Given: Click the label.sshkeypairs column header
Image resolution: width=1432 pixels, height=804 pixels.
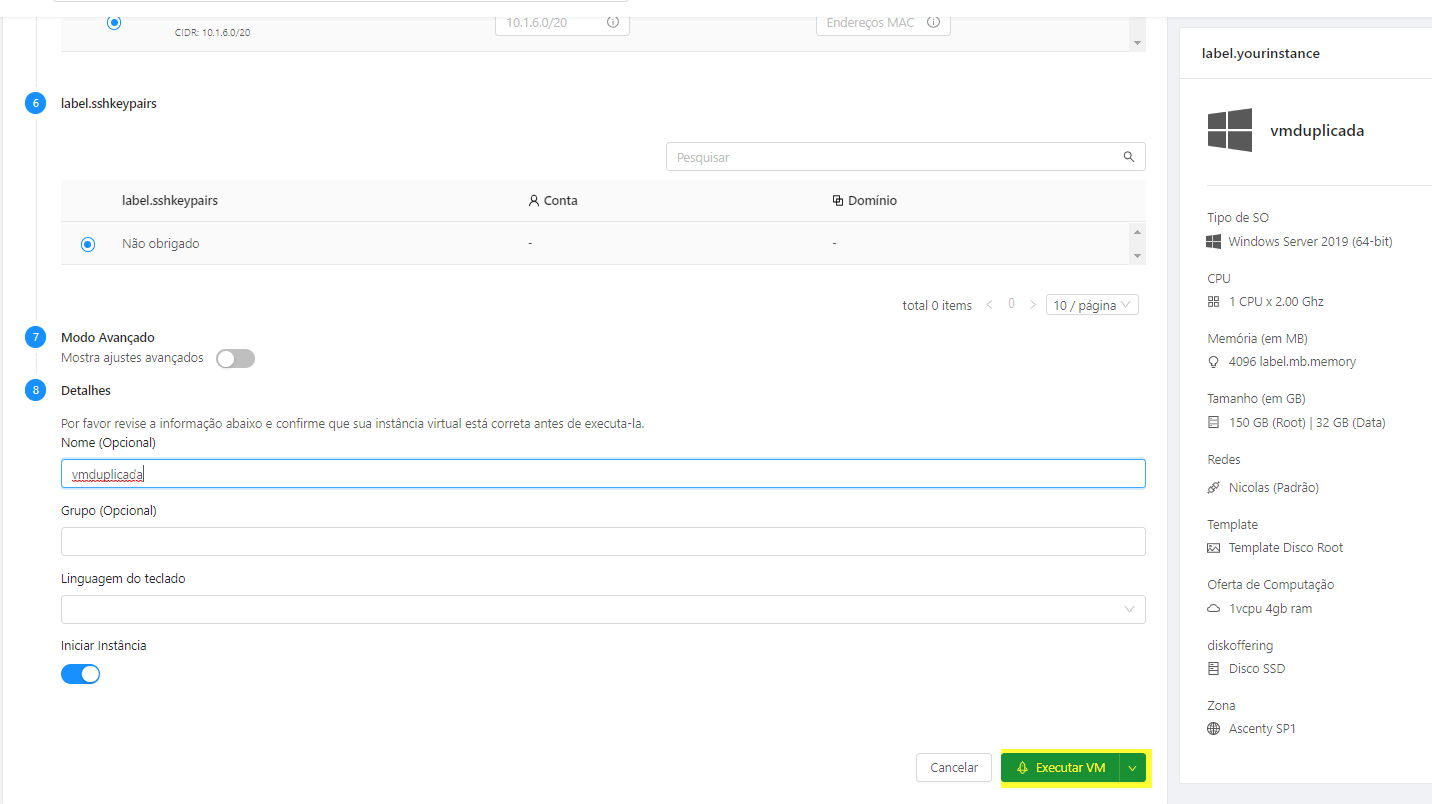Looking at the screenshot, I should [170, 200].
